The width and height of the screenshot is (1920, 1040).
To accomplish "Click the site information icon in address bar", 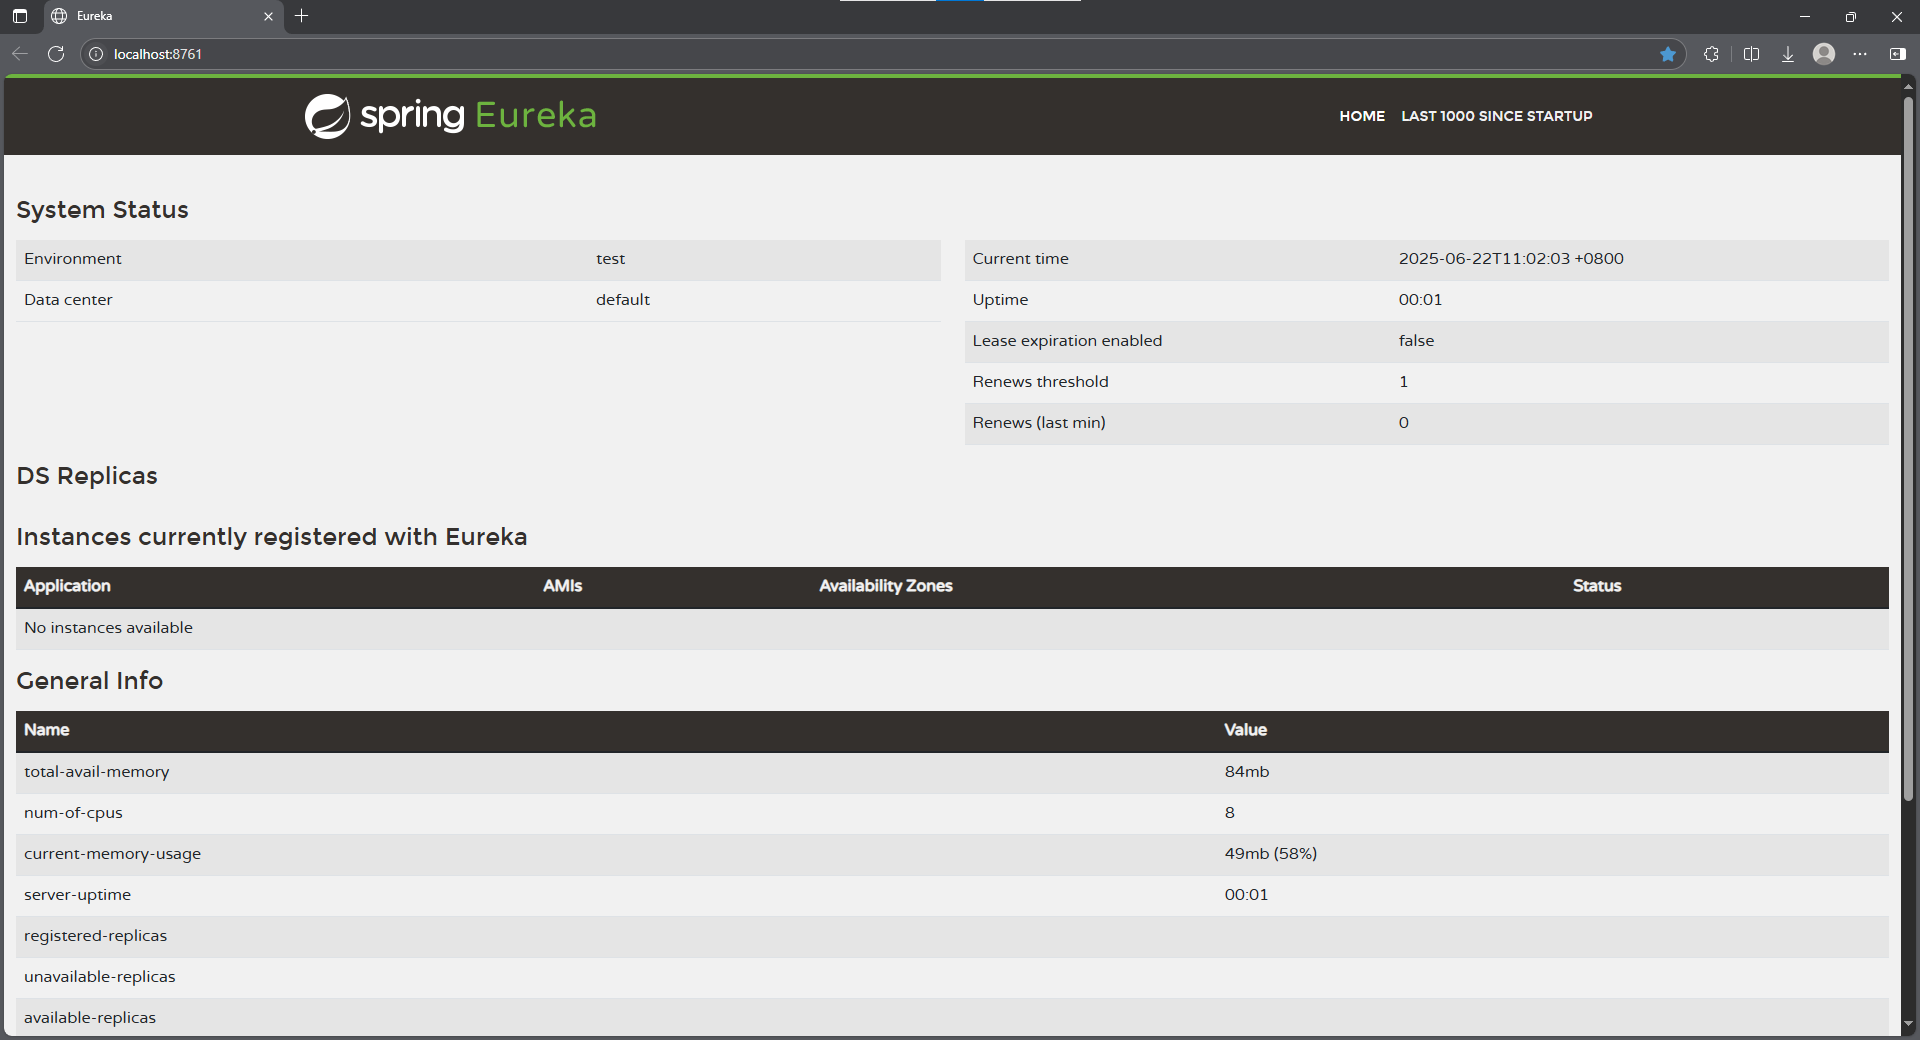I will tap(94, 54).
